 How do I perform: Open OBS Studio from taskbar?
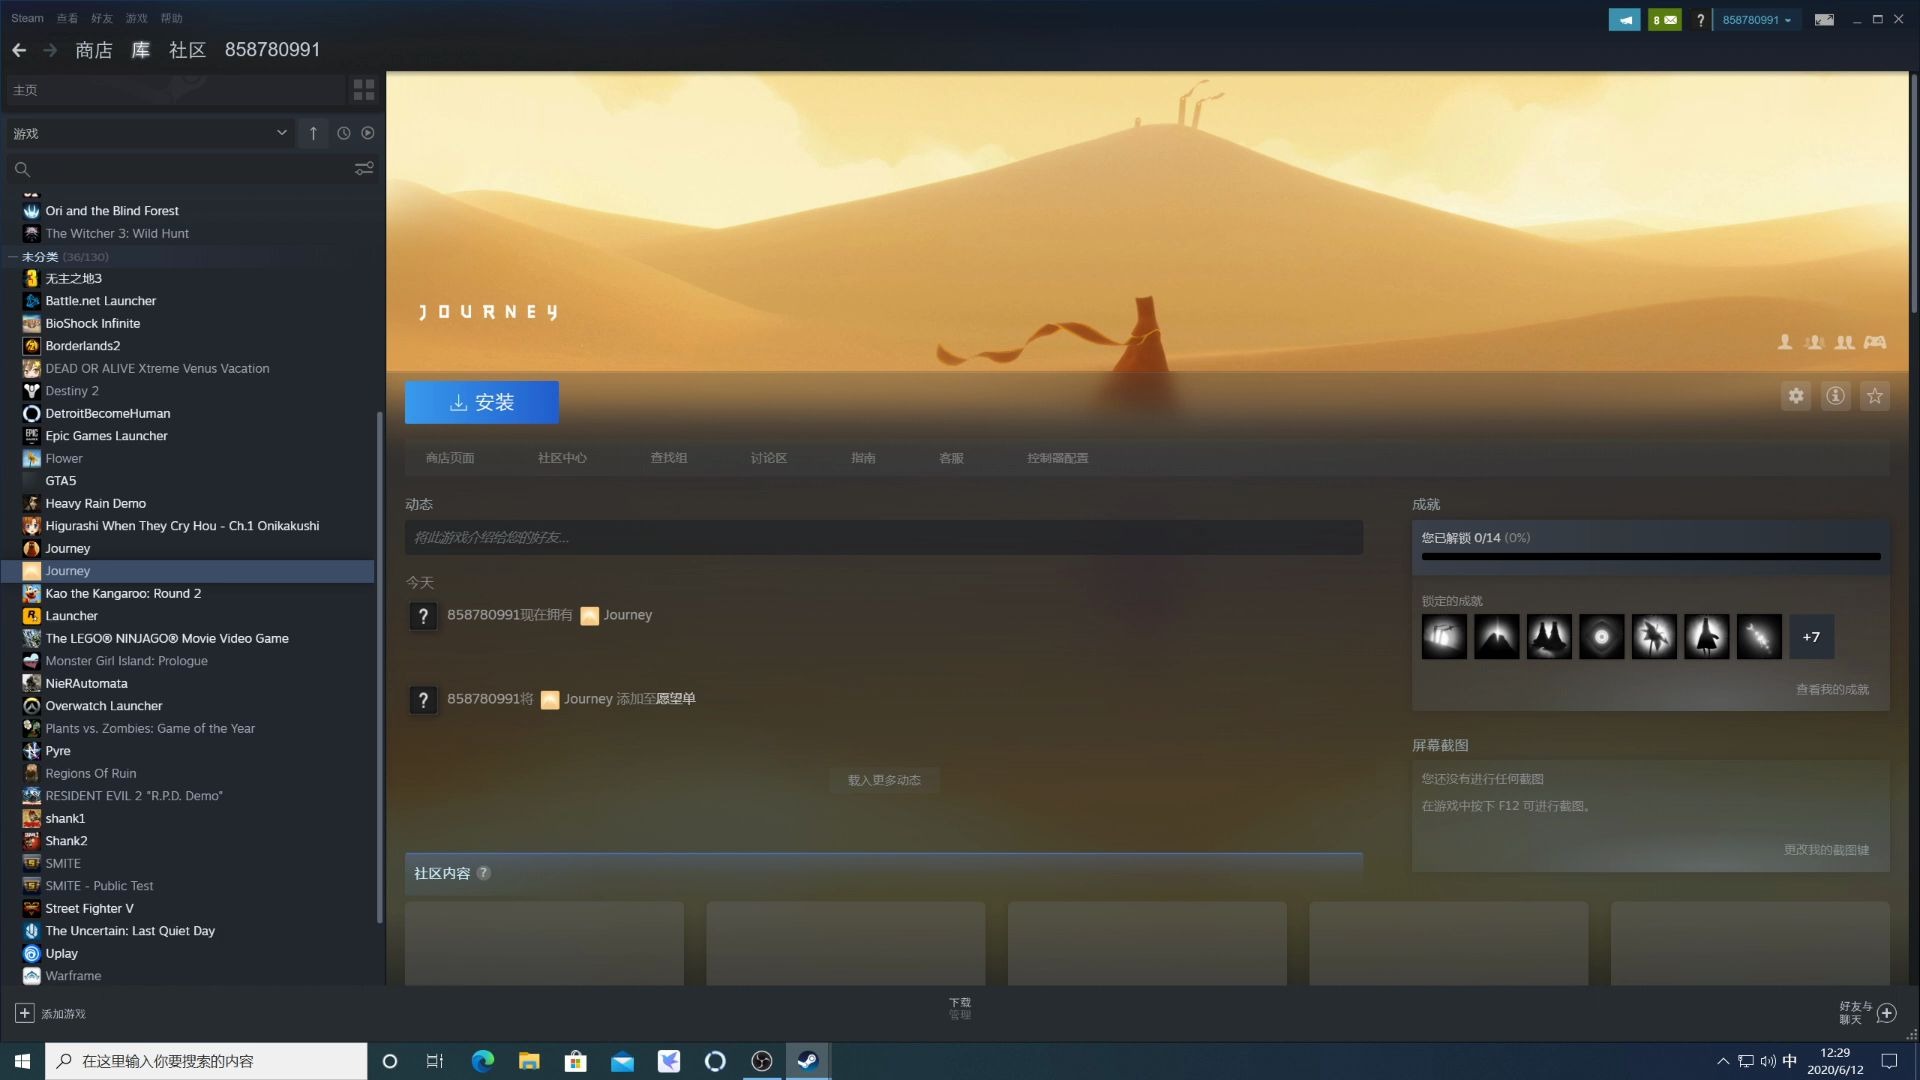point(762,1061)
